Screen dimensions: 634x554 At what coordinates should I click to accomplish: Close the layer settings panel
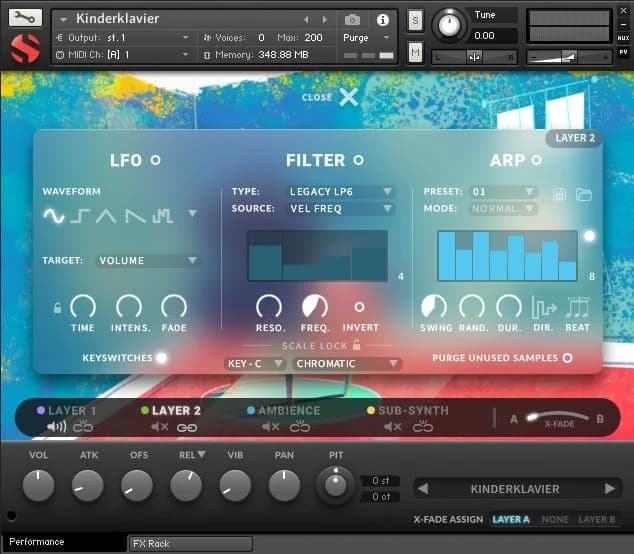pos(346,97)
